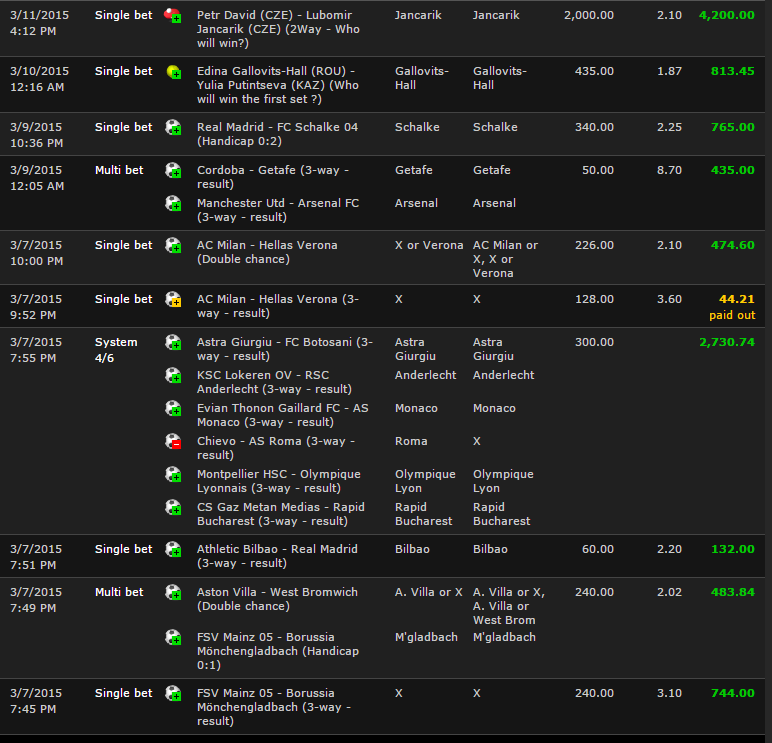Click the 3/9/2015 10:36 PM date cell
772x743 pixels.
coord(36,135)
